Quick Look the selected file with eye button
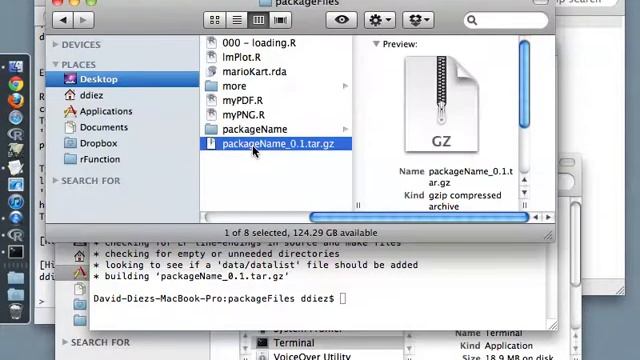640x360 pixels. click(x=342, y=20)
